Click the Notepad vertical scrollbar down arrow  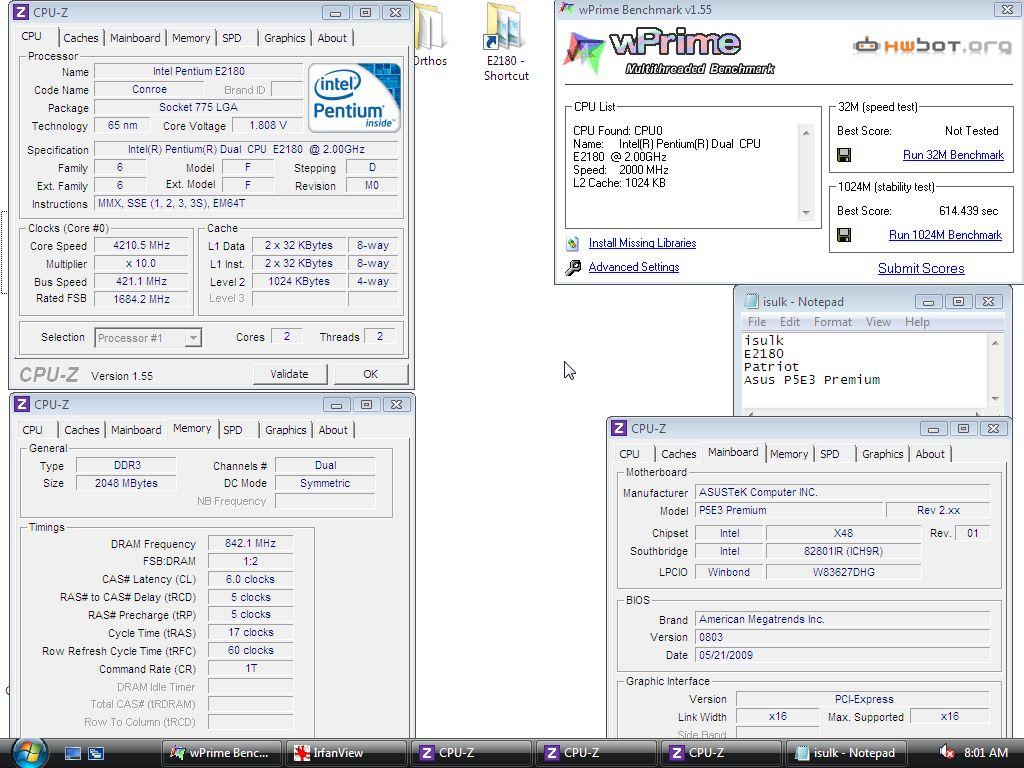(995, 399)
